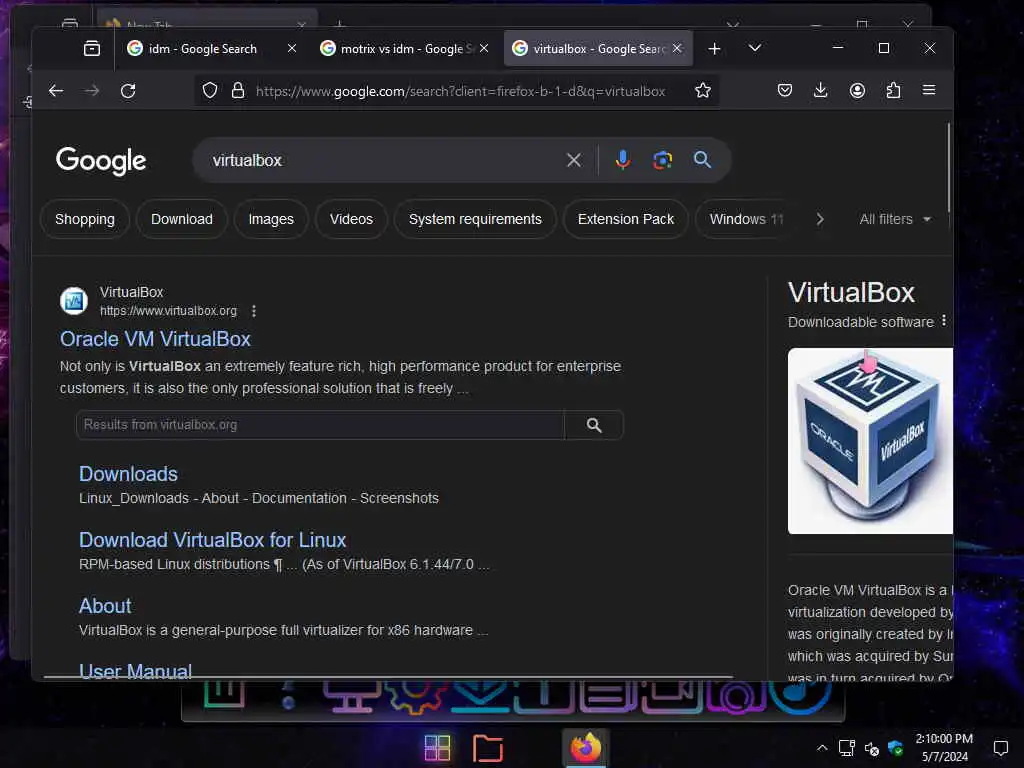The image size is (1024, 768).
Task: Click the https://www.virtualbox.org URL text
Action: (x=168, y=311)
